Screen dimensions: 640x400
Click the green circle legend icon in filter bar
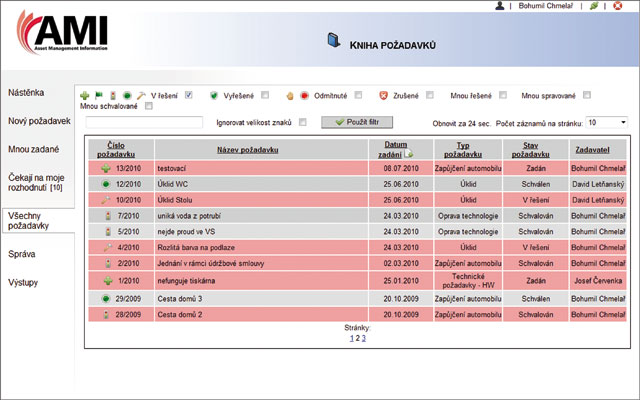pyautogui.click(x=127, y=96)
